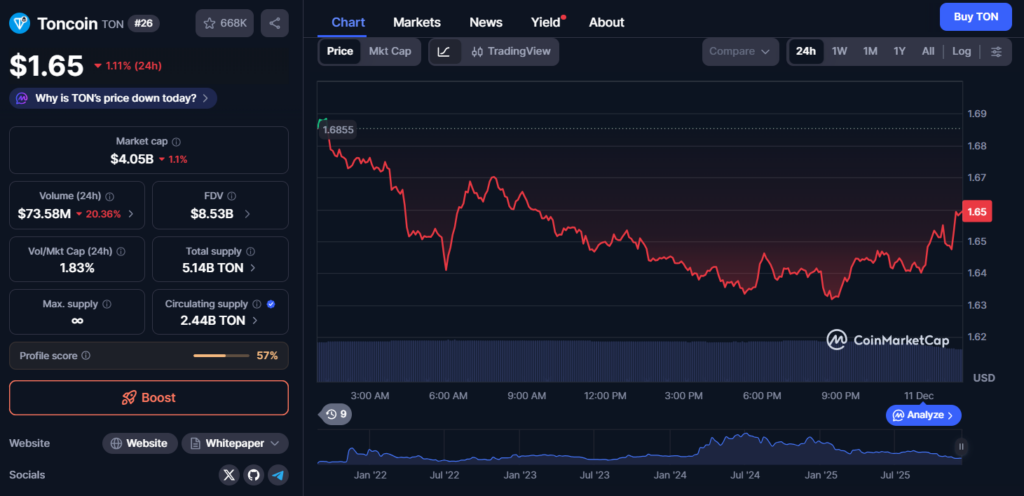Click the line chart type icon
The height and width of the screenshot is (496, 1024).
pos(444,52)
